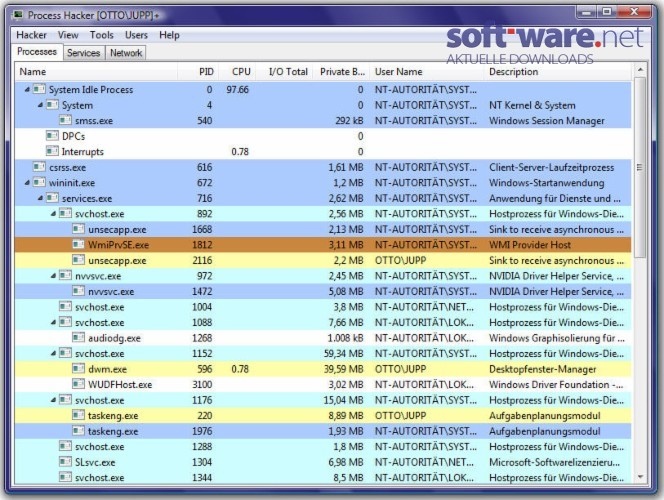Click the vertical scrollbar thumb

click(640, 167)
